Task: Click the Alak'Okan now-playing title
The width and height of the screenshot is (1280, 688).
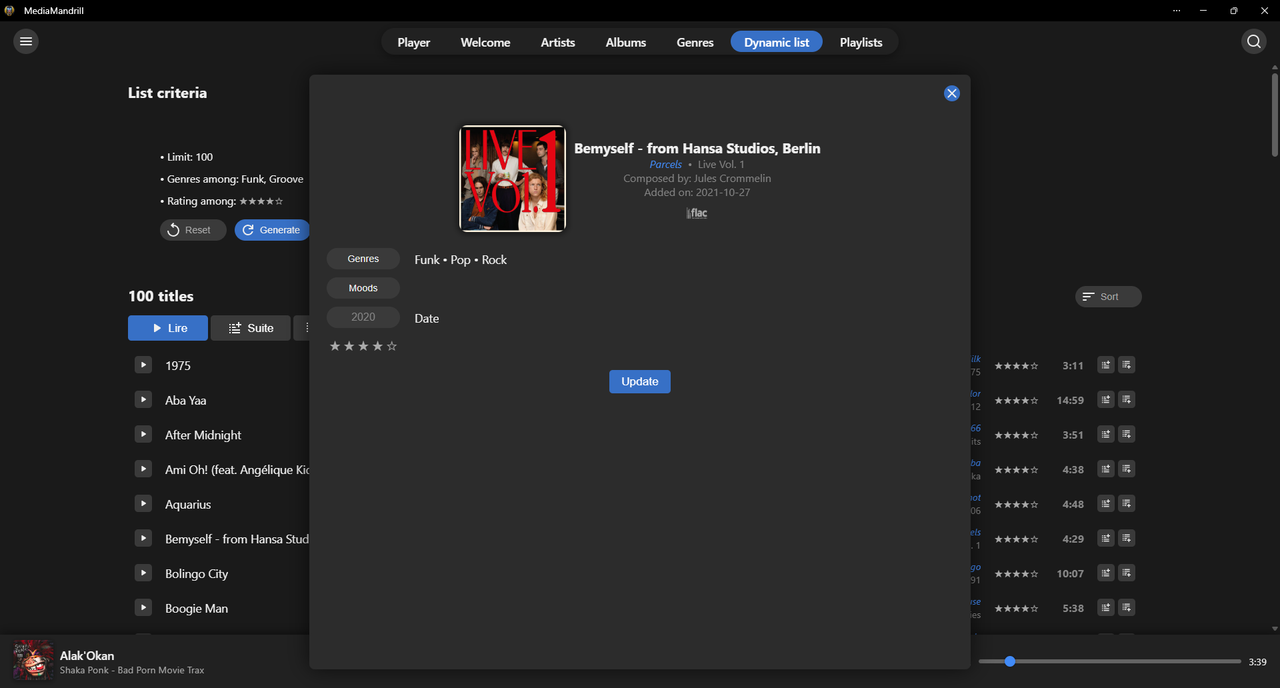Action: pos(87,656)
